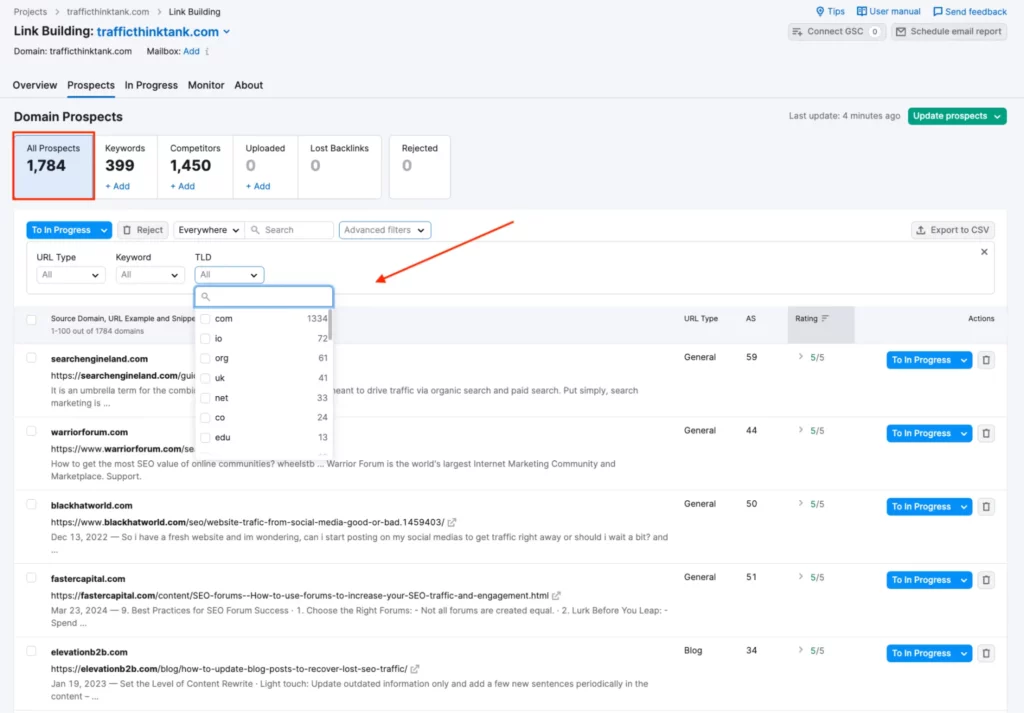Open the Monitor tab

[205, 85]
